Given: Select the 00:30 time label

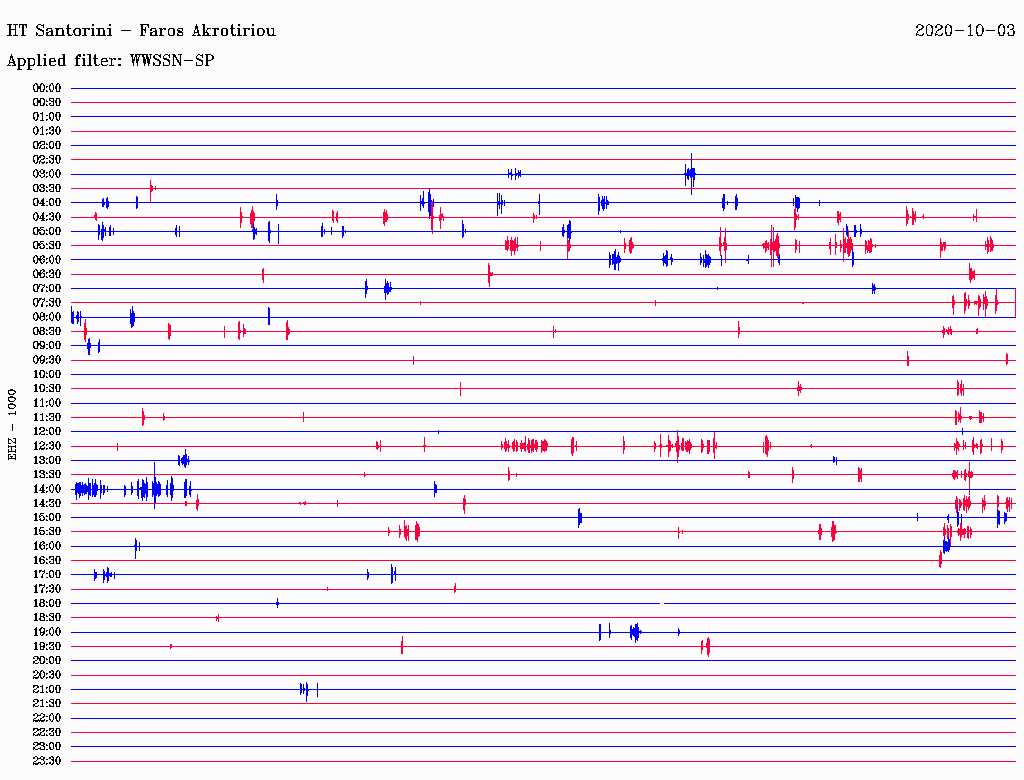Looking at the screenshot, I should click(46, 103).
